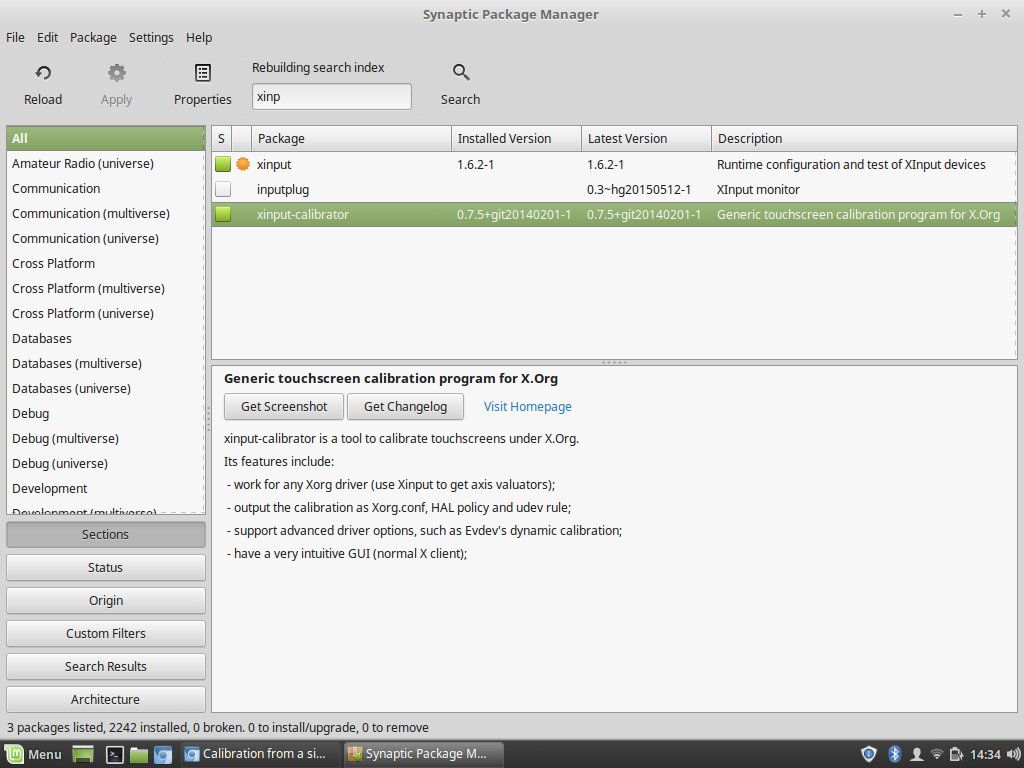Select the xinput-calibrator package name

tap(303, 215)
